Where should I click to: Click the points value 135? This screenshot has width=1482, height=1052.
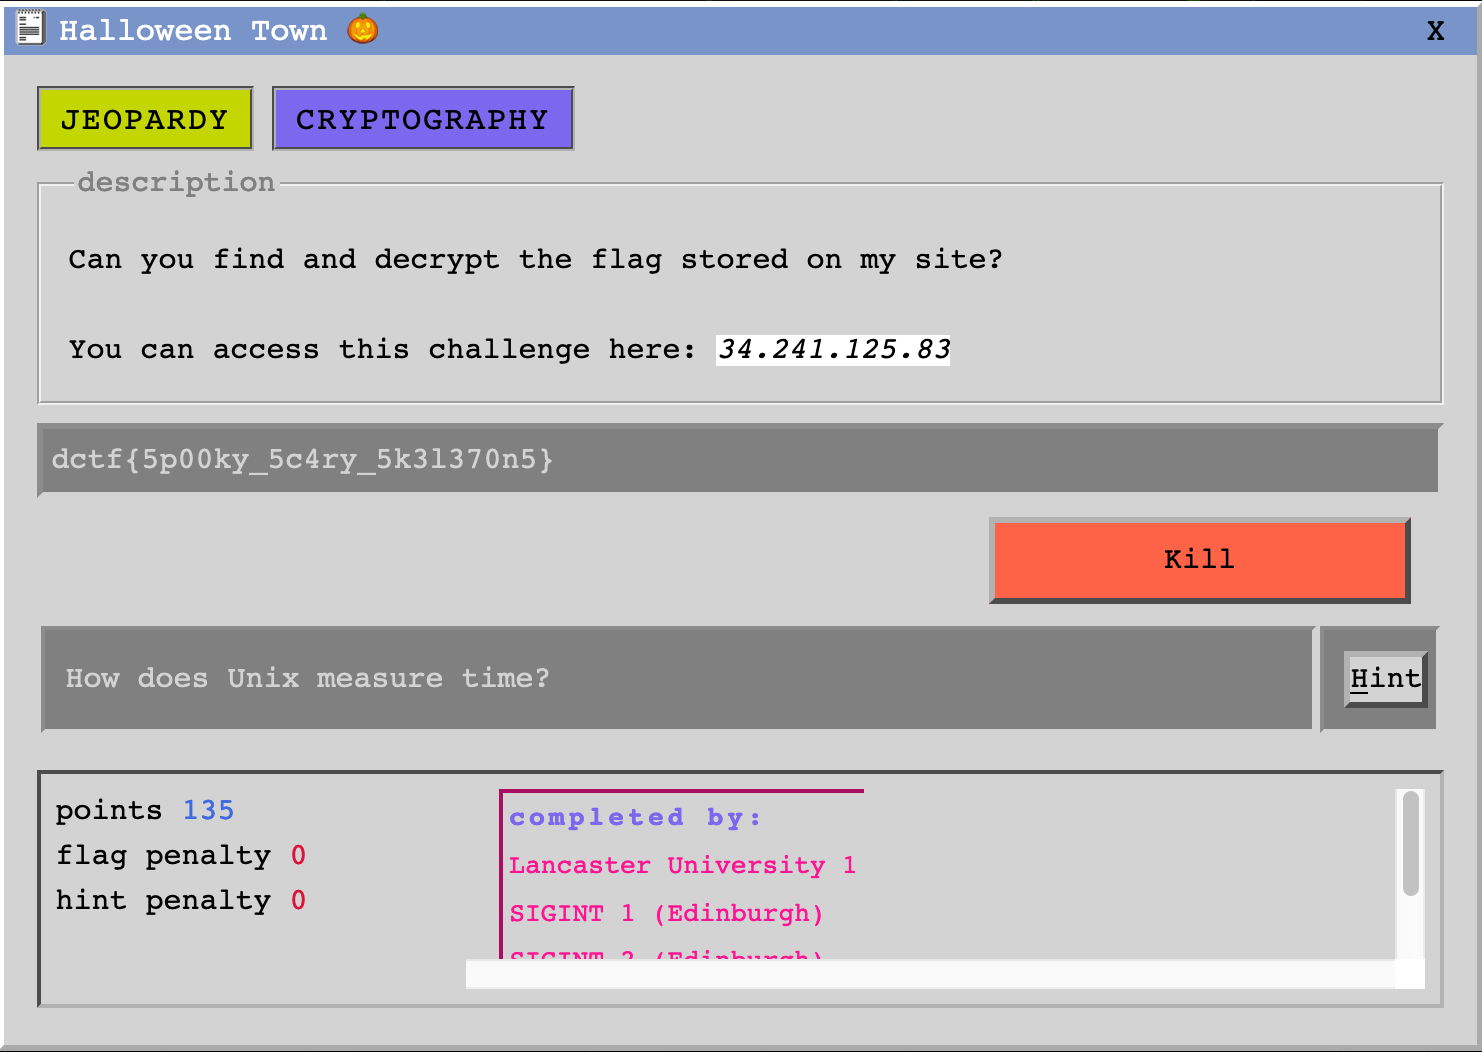[x=209, y=810]
